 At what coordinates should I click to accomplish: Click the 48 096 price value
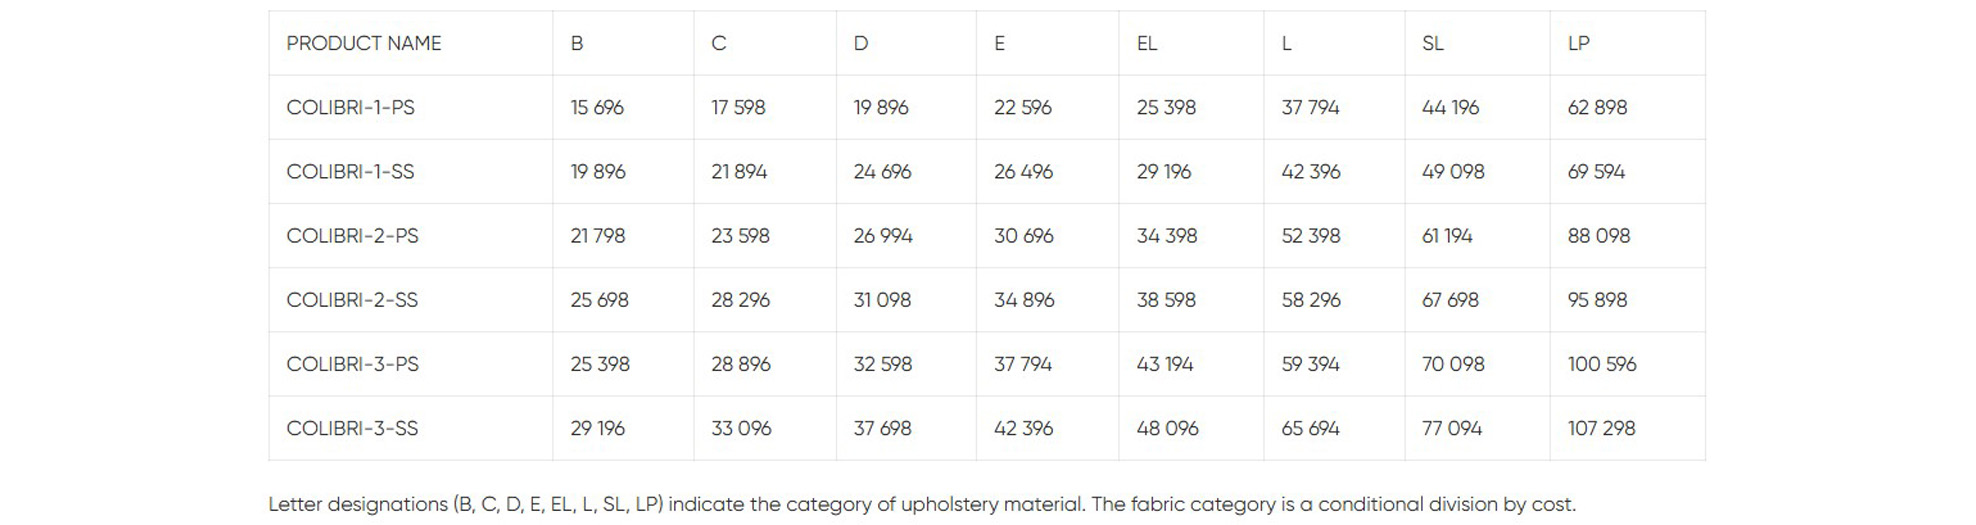tap(1167, 428)
